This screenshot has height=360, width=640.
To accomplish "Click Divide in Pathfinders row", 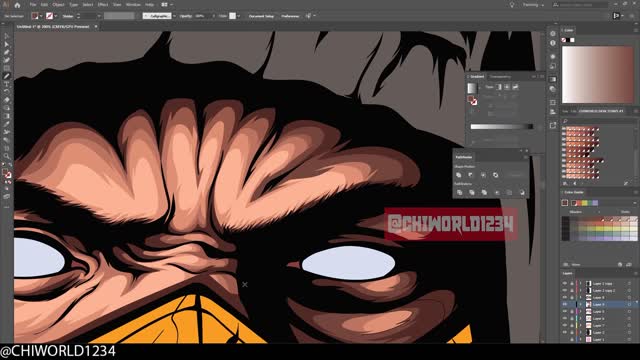I will click(x=460, y=192).
